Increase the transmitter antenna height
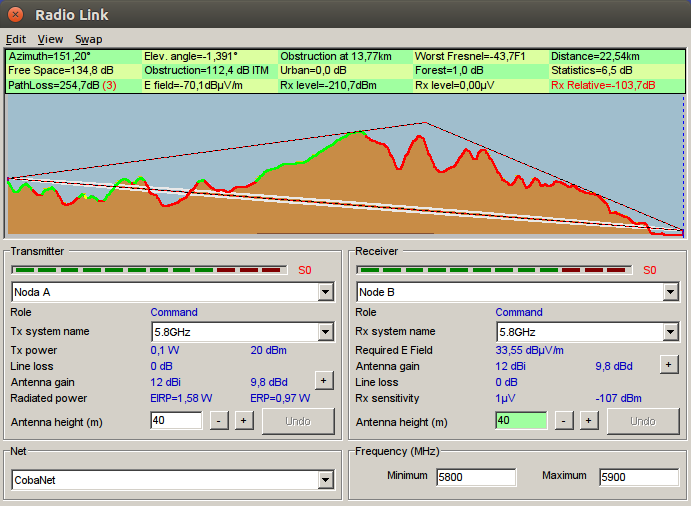Image resolution: width=691 pixels, height=506 pixels. pyautogui.click(x=243, y=421)
